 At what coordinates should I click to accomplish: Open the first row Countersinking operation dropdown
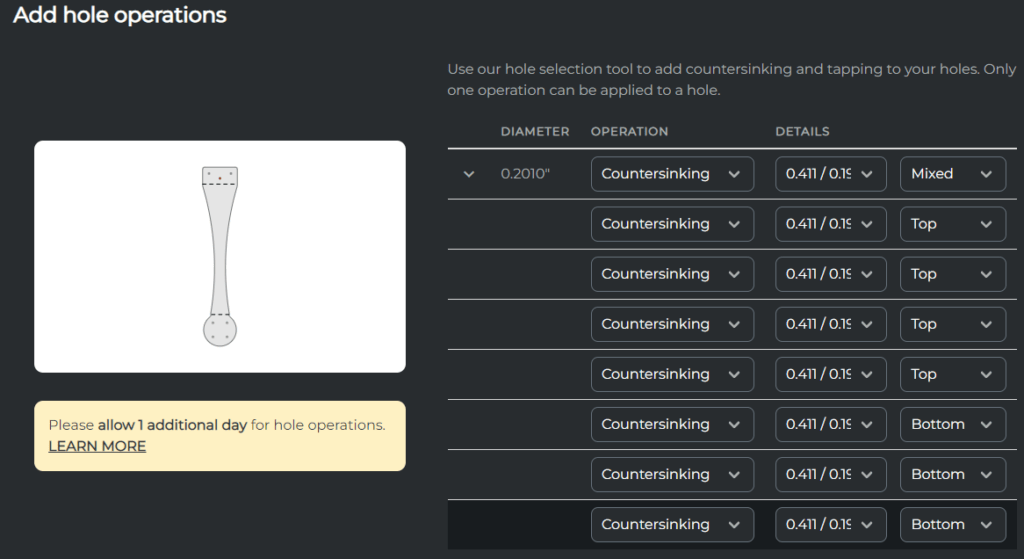pos(671,174)
